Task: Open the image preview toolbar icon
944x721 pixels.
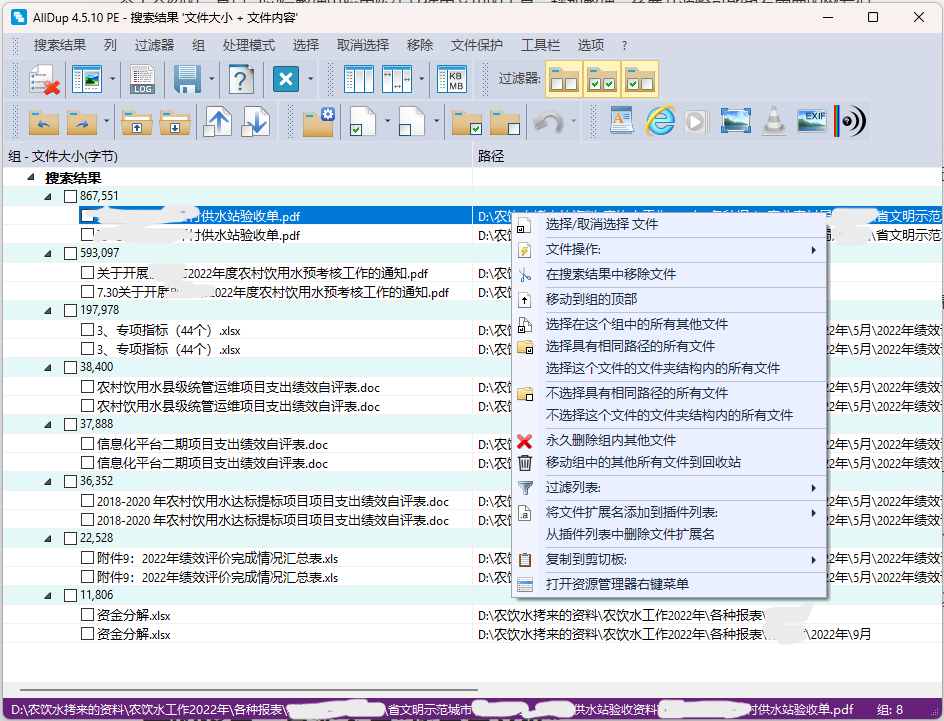Action: click(87, 79)
